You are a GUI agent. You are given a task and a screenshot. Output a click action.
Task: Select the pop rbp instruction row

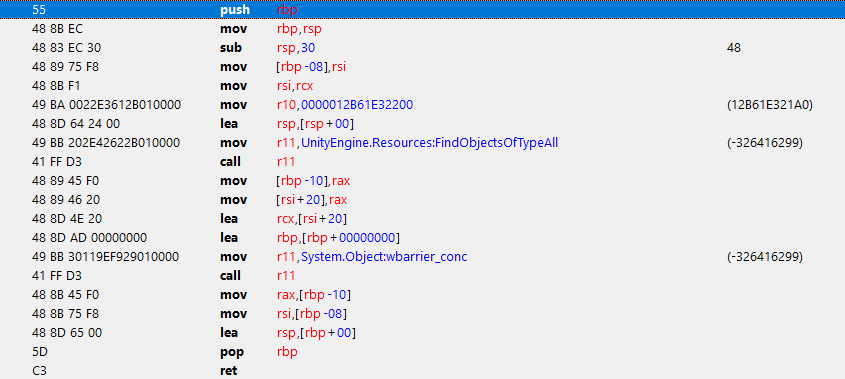tap(422, 352)
